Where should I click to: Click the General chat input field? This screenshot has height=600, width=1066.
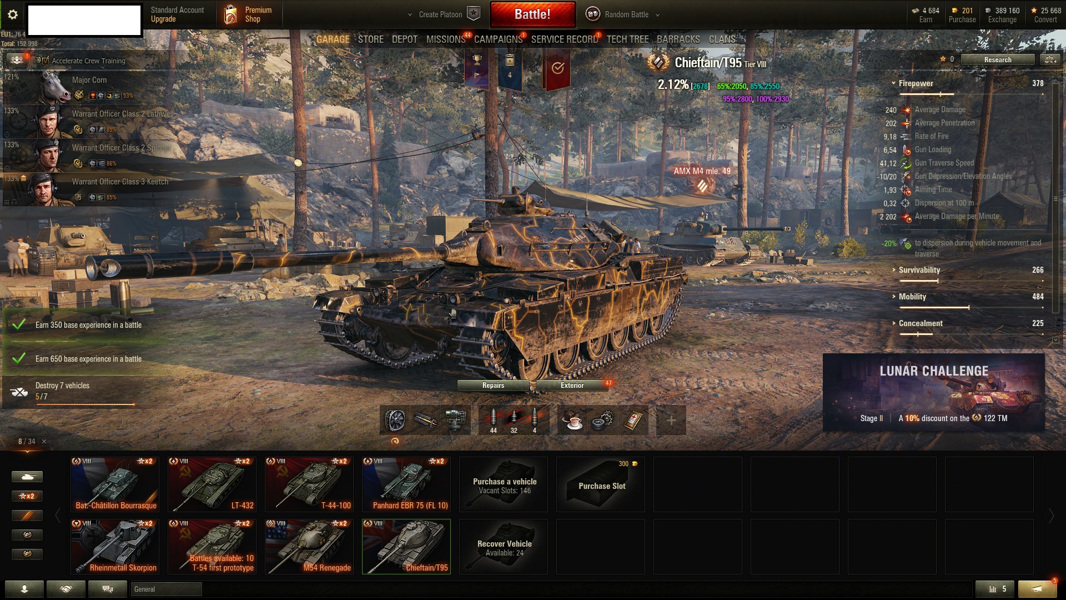167,589
